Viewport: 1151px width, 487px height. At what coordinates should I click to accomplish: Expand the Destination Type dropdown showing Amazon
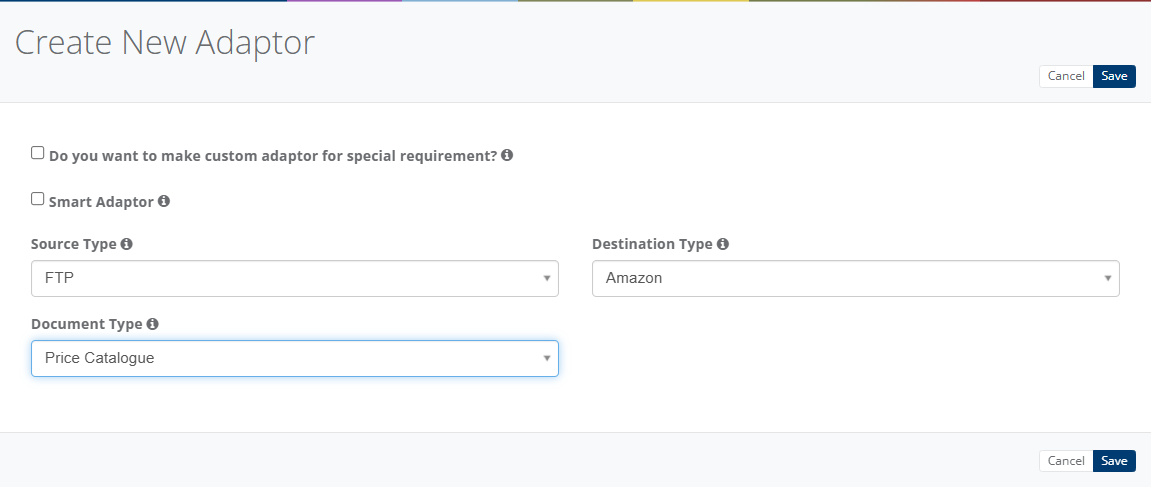[x=855, y=278]
